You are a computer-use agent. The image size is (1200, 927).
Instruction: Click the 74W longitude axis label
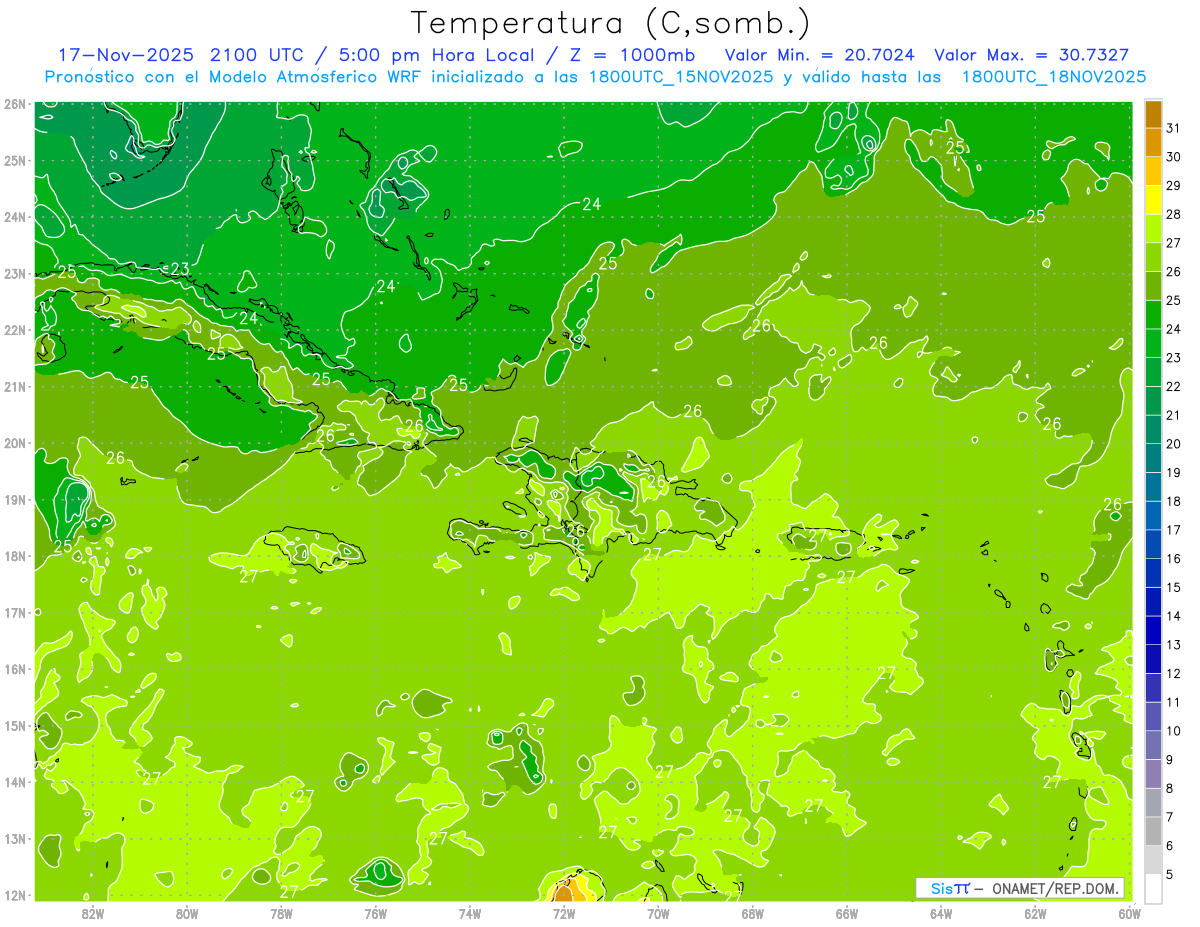click(469, 912)
